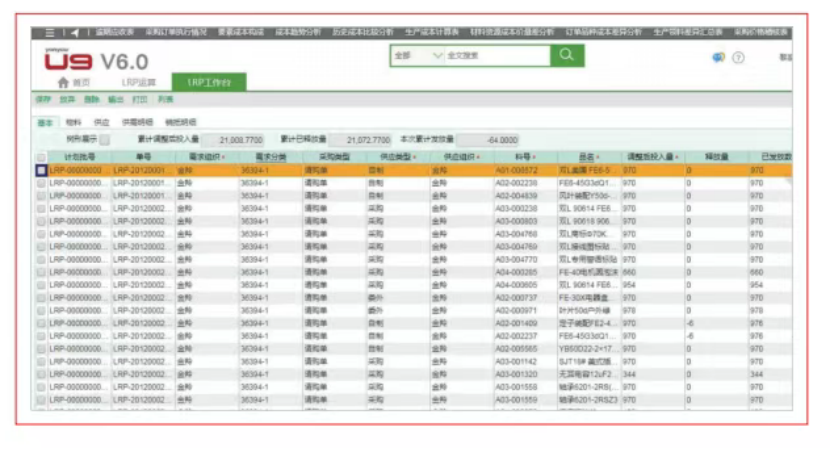Click the green magnifier search button
The width and height of the screenshot is (831, 449).
click(567, 55)
